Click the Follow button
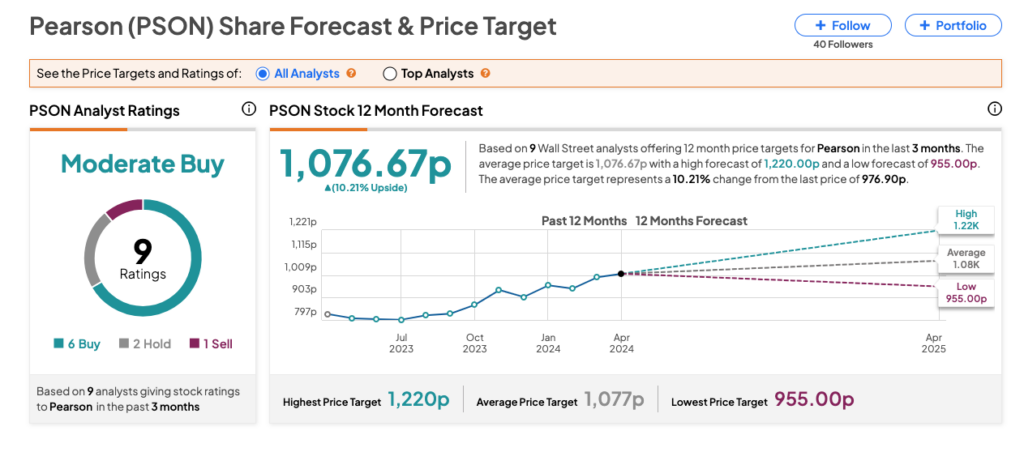 842,25
